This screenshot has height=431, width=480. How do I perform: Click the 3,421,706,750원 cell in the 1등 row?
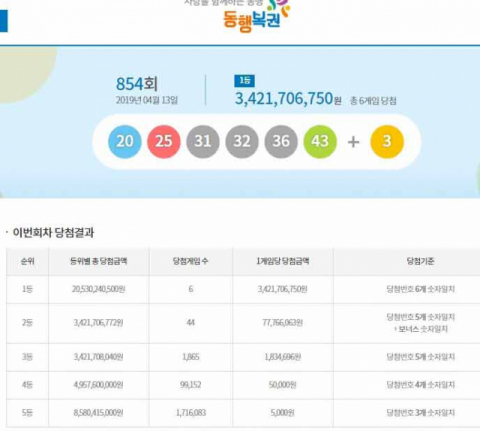pyautogui.click(x=283, y=289)
